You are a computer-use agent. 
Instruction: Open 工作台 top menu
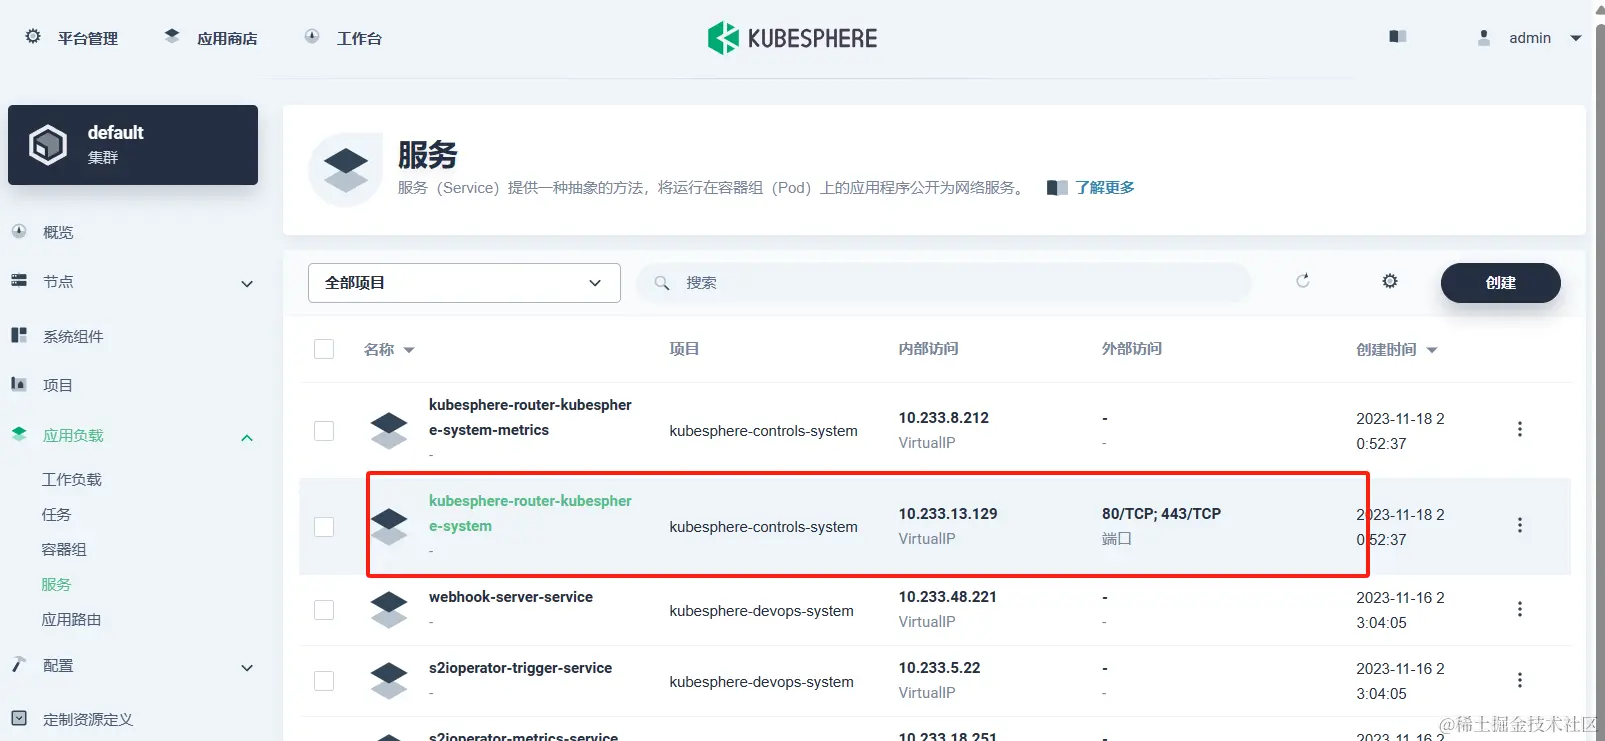point(359,38)
